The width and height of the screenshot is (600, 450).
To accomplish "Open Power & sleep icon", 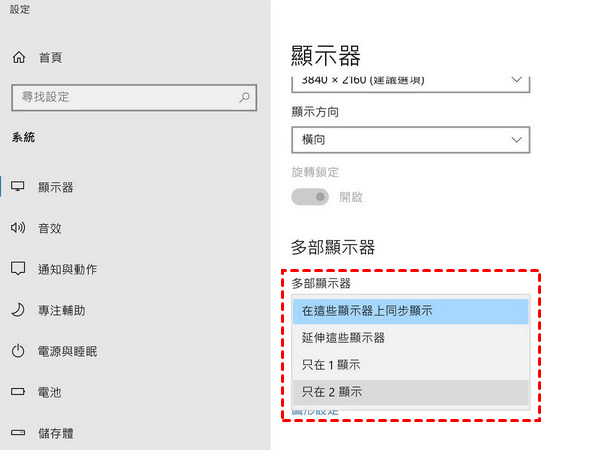I will 18,351.
